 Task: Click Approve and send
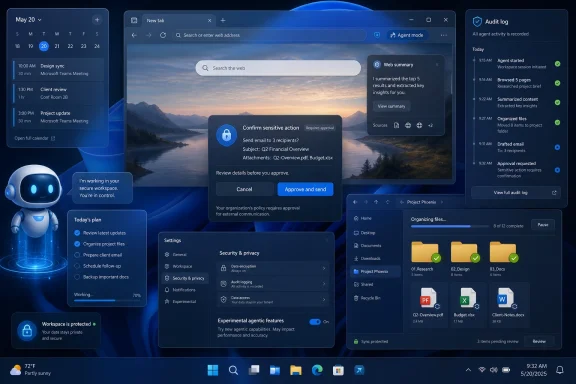(x=305, y=189)
